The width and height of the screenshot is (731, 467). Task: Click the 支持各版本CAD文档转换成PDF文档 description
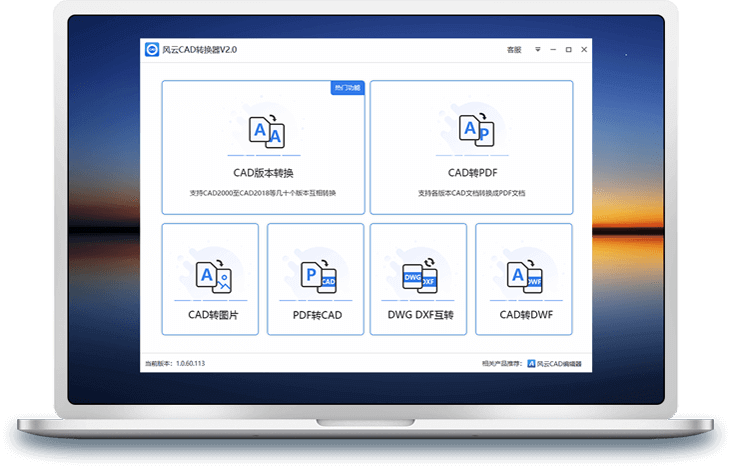tap(471, 193)
